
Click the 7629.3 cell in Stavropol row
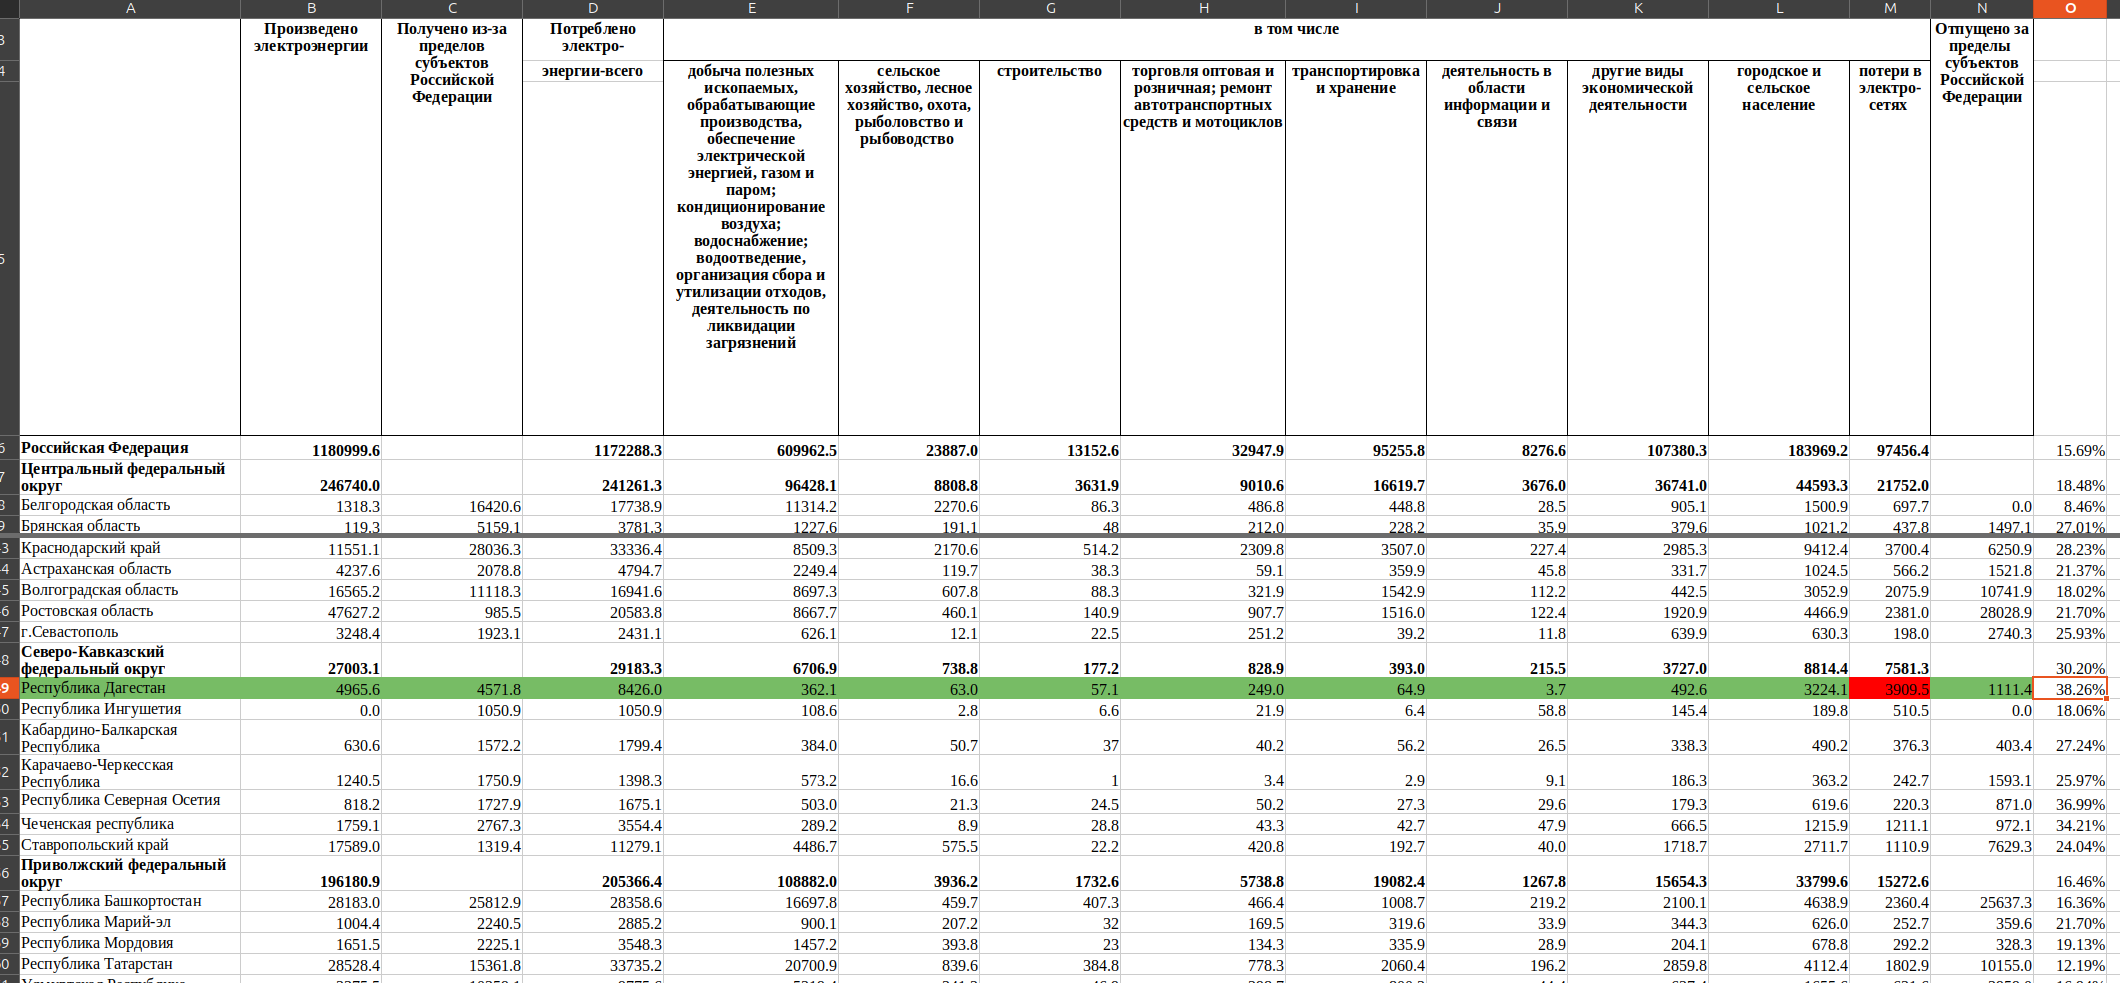point(1982,846)
